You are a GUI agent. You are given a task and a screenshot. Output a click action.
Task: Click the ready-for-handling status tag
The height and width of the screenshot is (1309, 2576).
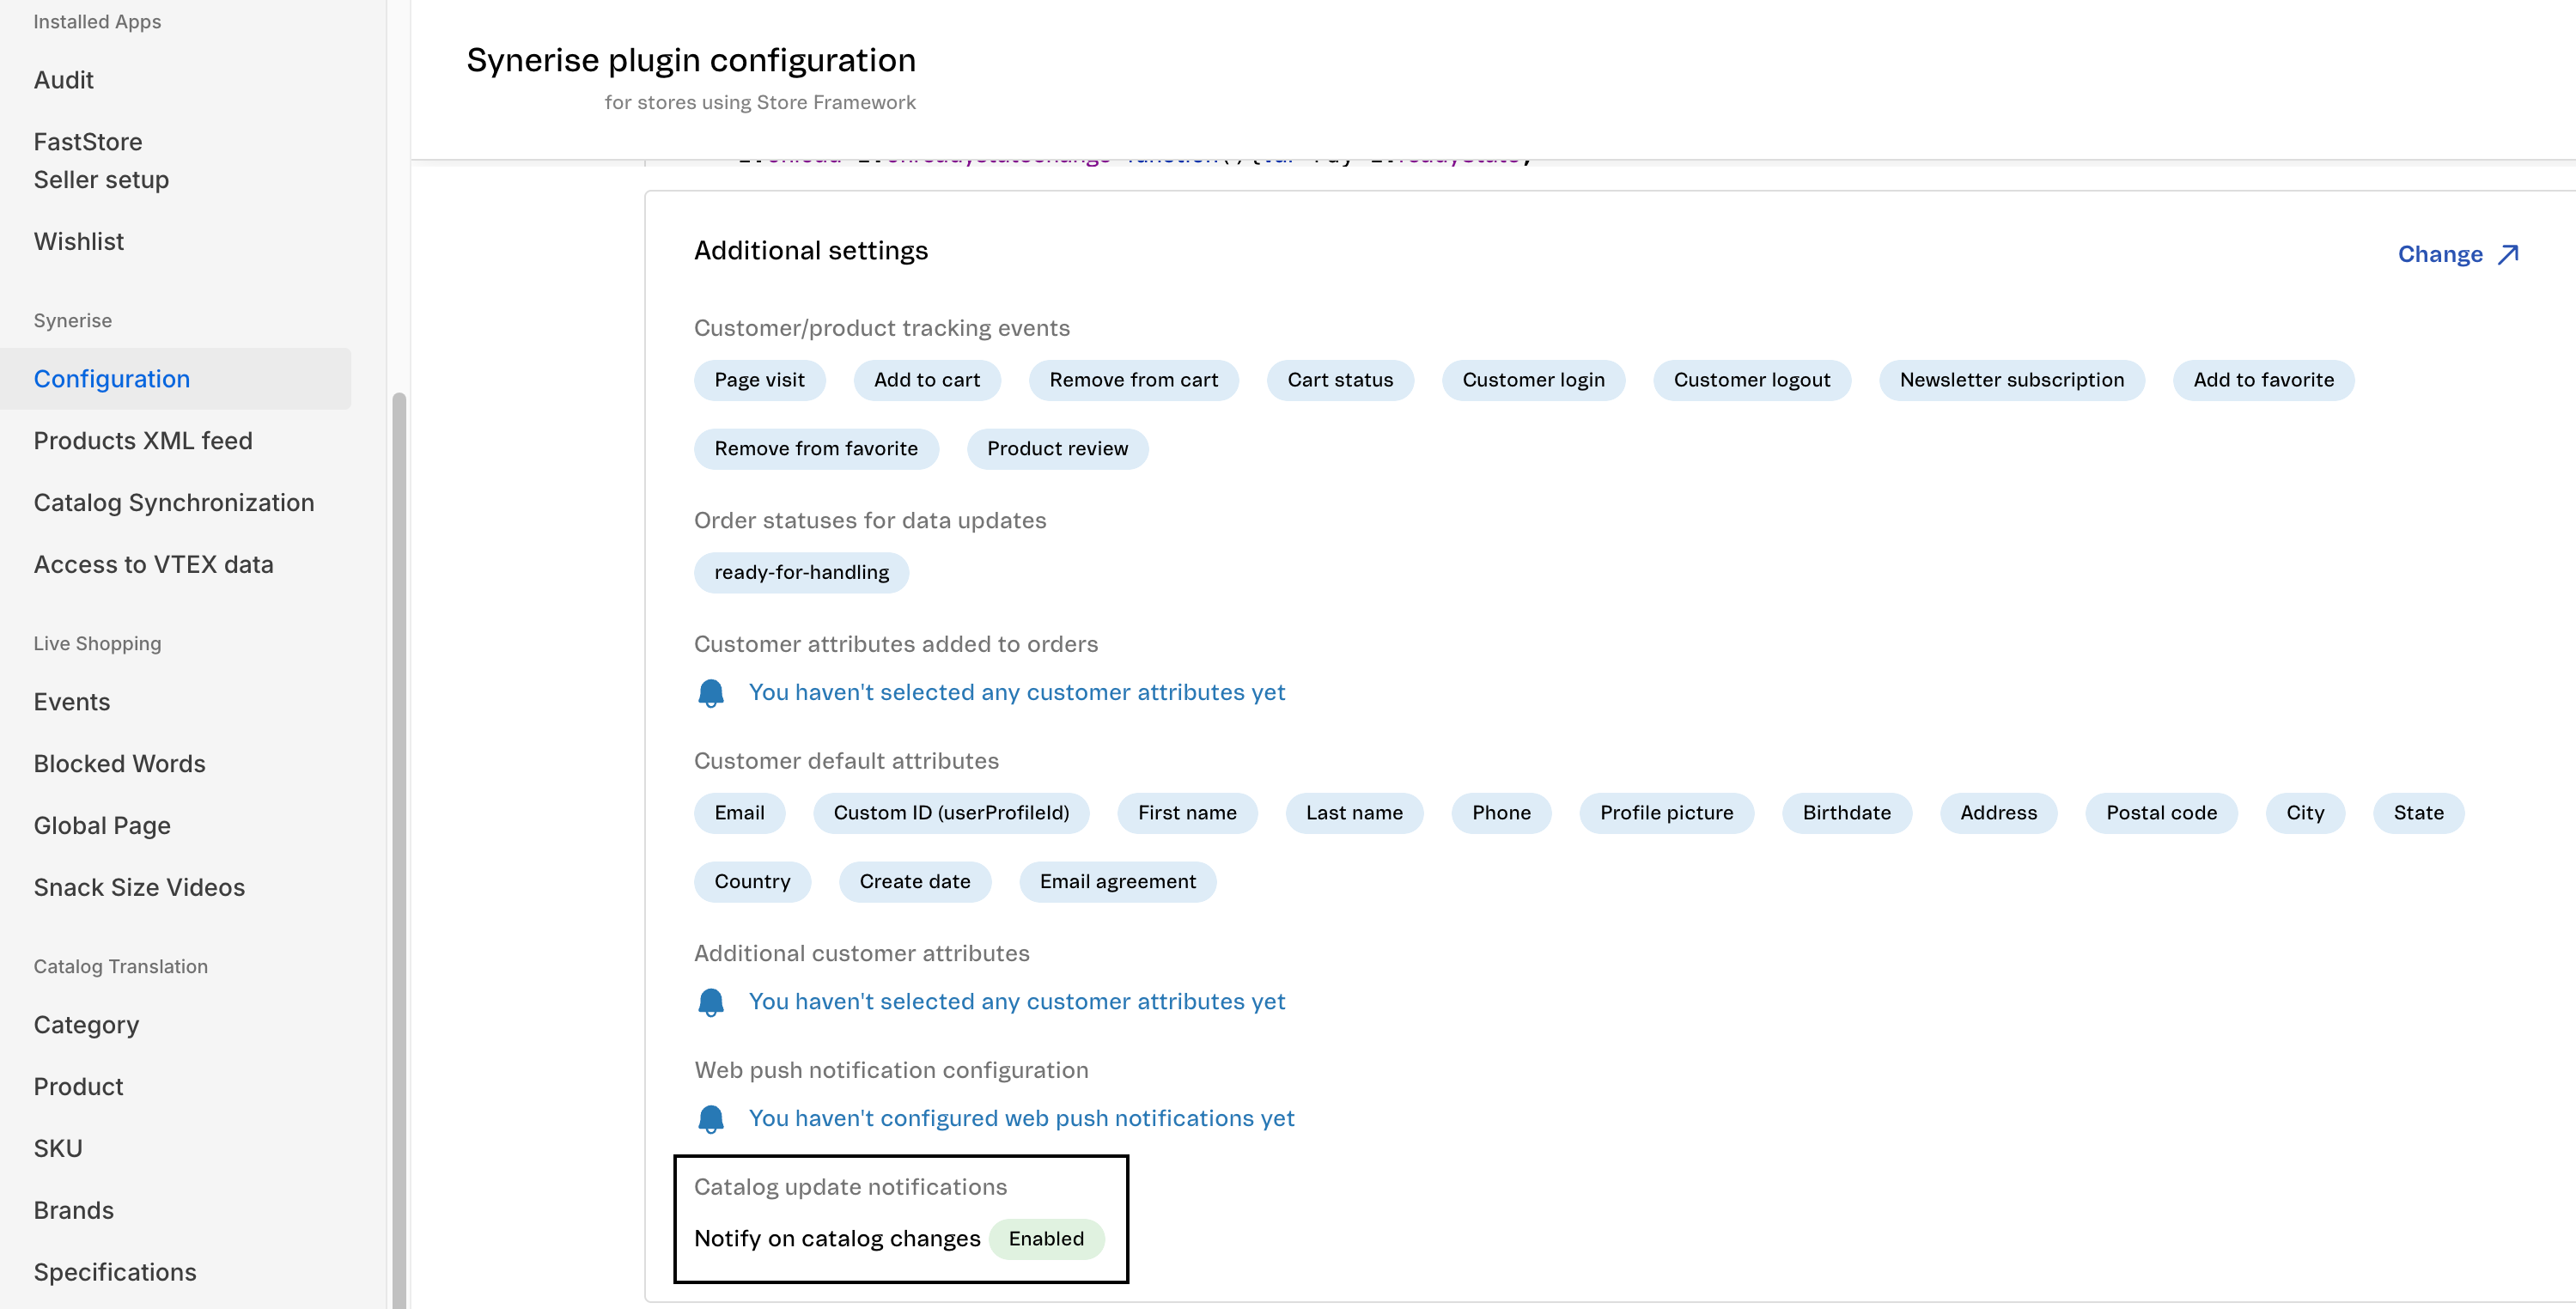pos(802,573)
